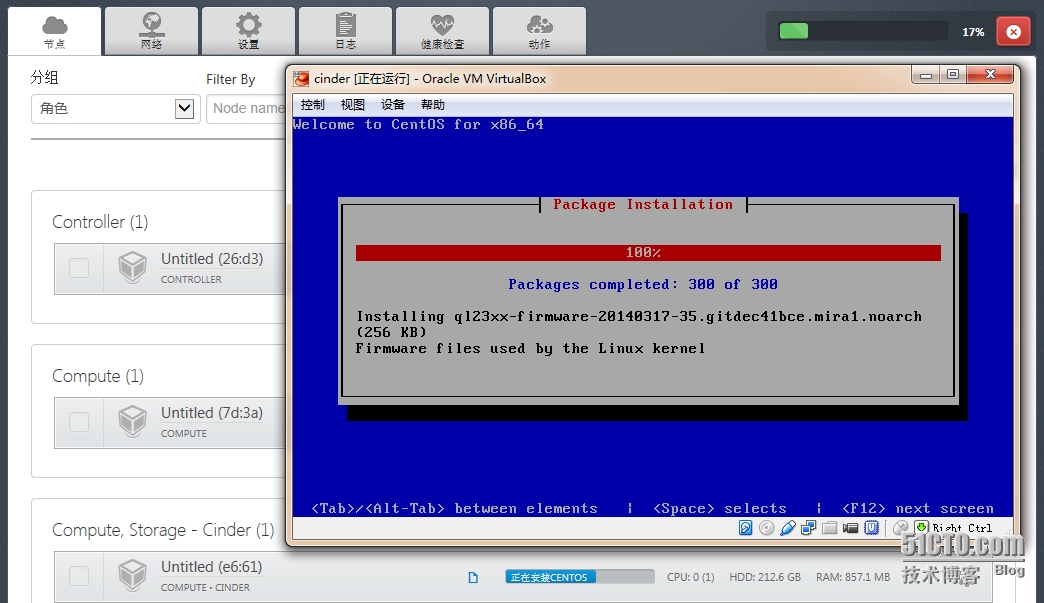Open the 设置 (Settings) tab
This screenshot has width=1044, height=603.
248,31
